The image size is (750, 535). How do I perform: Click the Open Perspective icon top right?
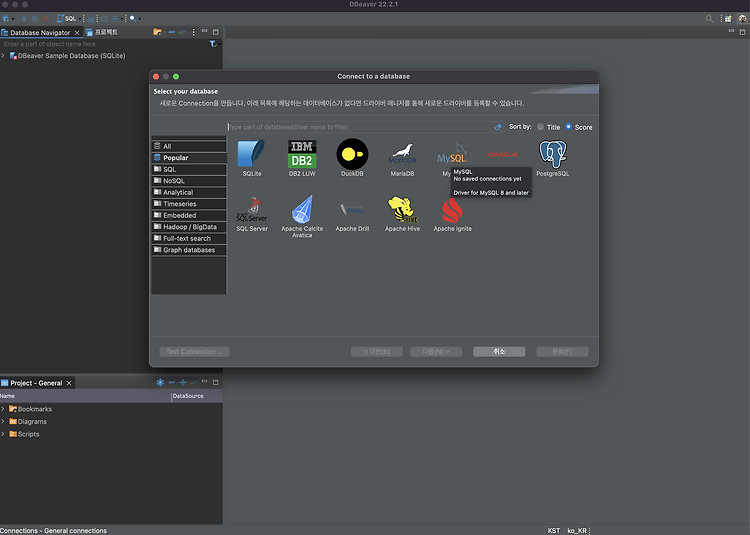point(728,19)
